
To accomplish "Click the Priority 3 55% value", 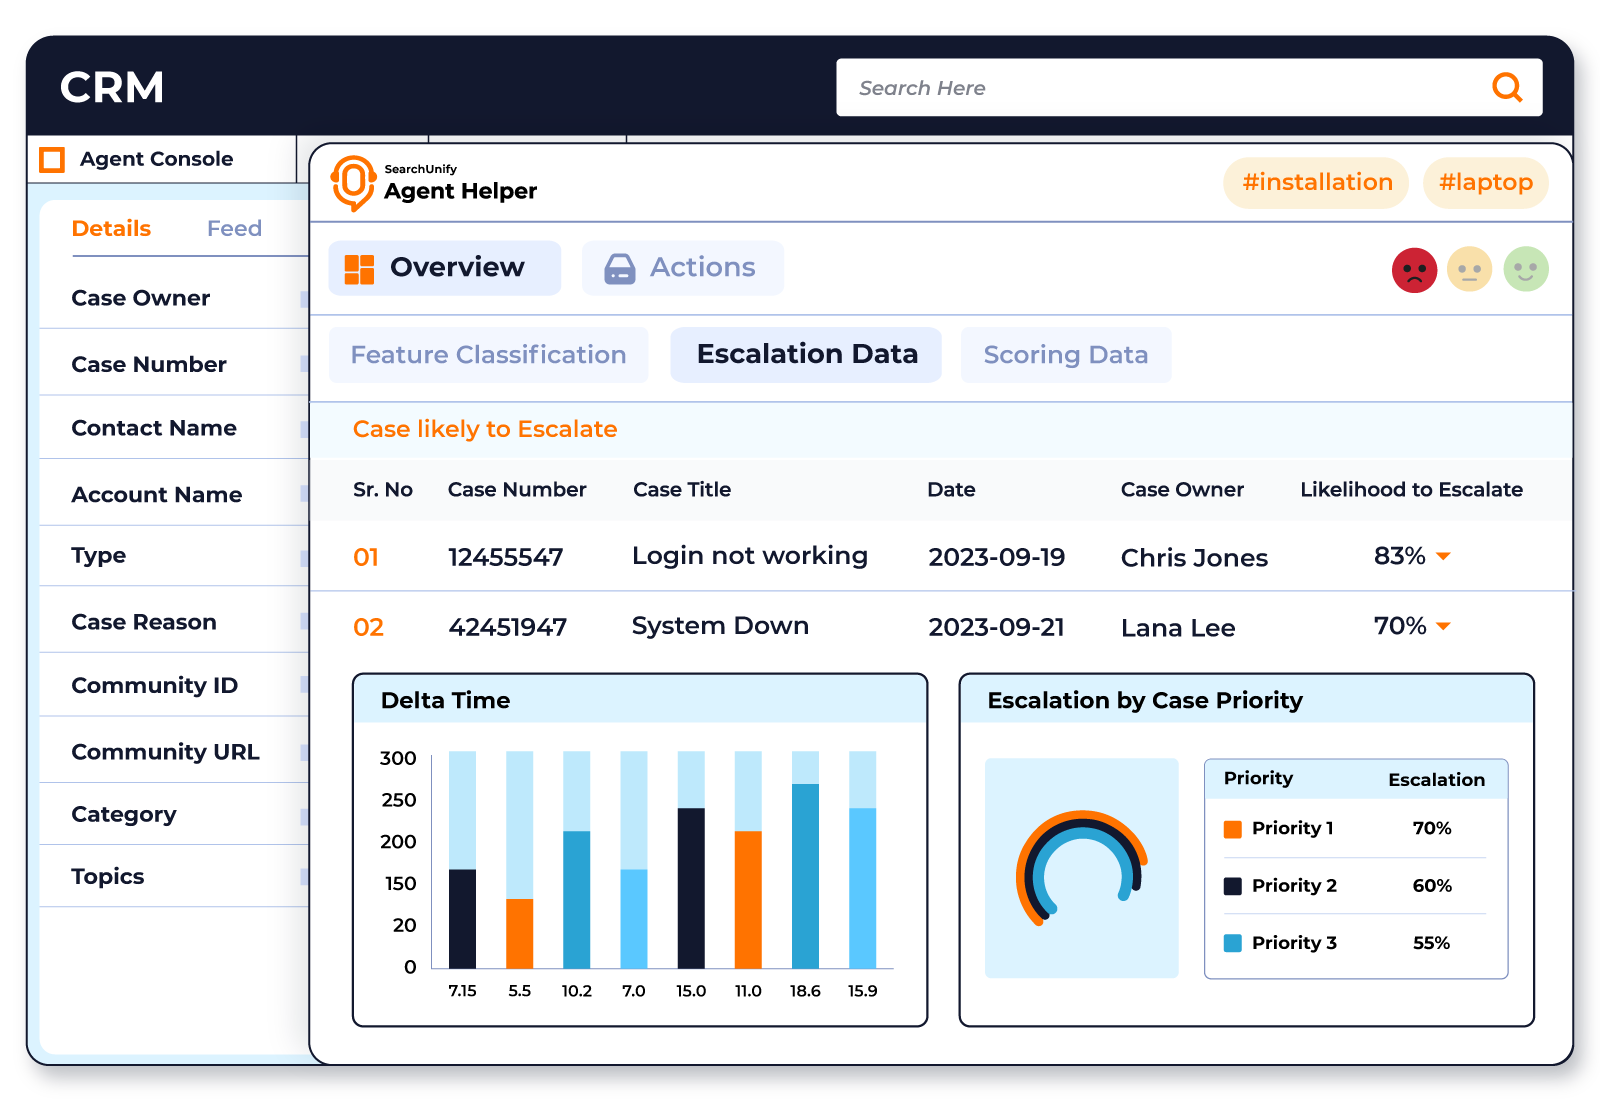I will pyautogui.click(x=1432, y=943).
